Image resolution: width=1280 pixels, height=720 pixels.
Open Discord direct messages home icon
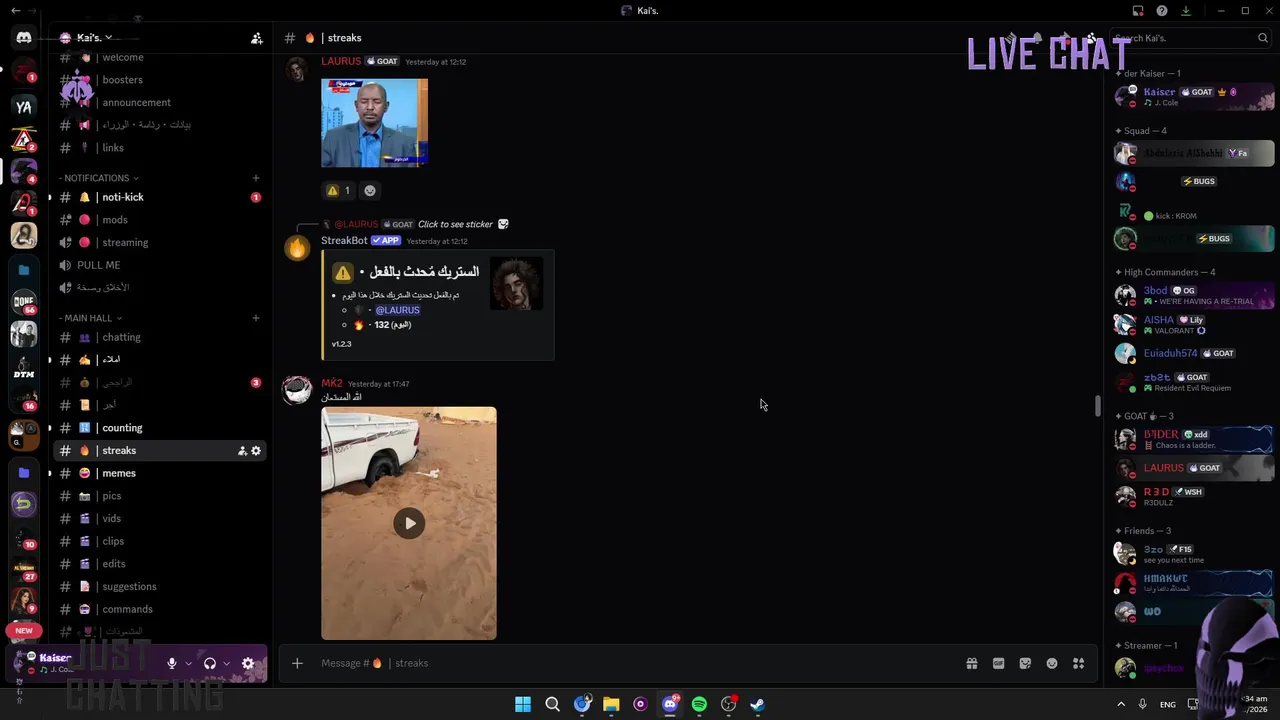pyautogui.click(x=24, y=38)
